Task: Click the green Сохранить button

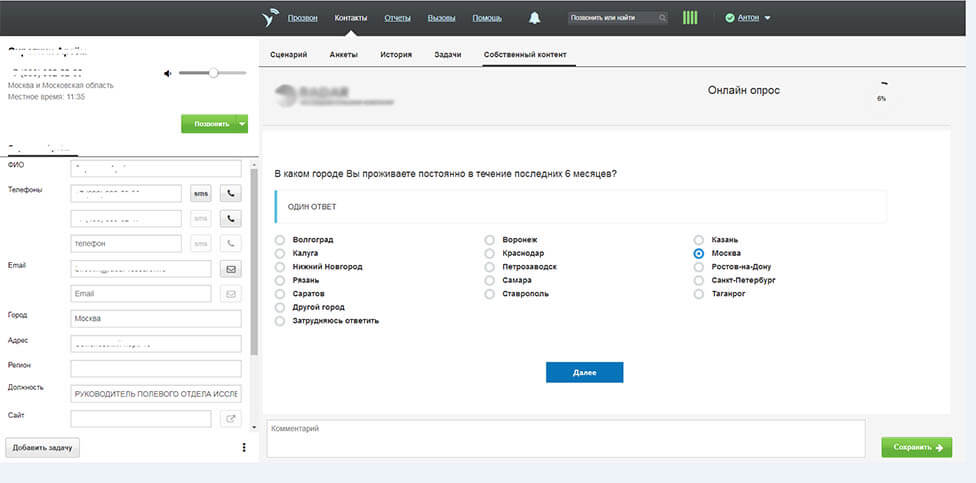Action: coord(916,447)
